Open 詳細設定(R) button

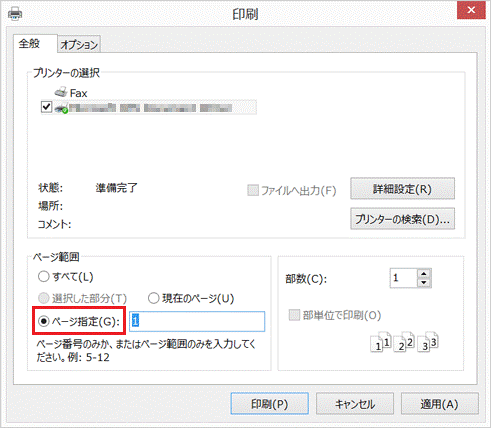point(402,189)
